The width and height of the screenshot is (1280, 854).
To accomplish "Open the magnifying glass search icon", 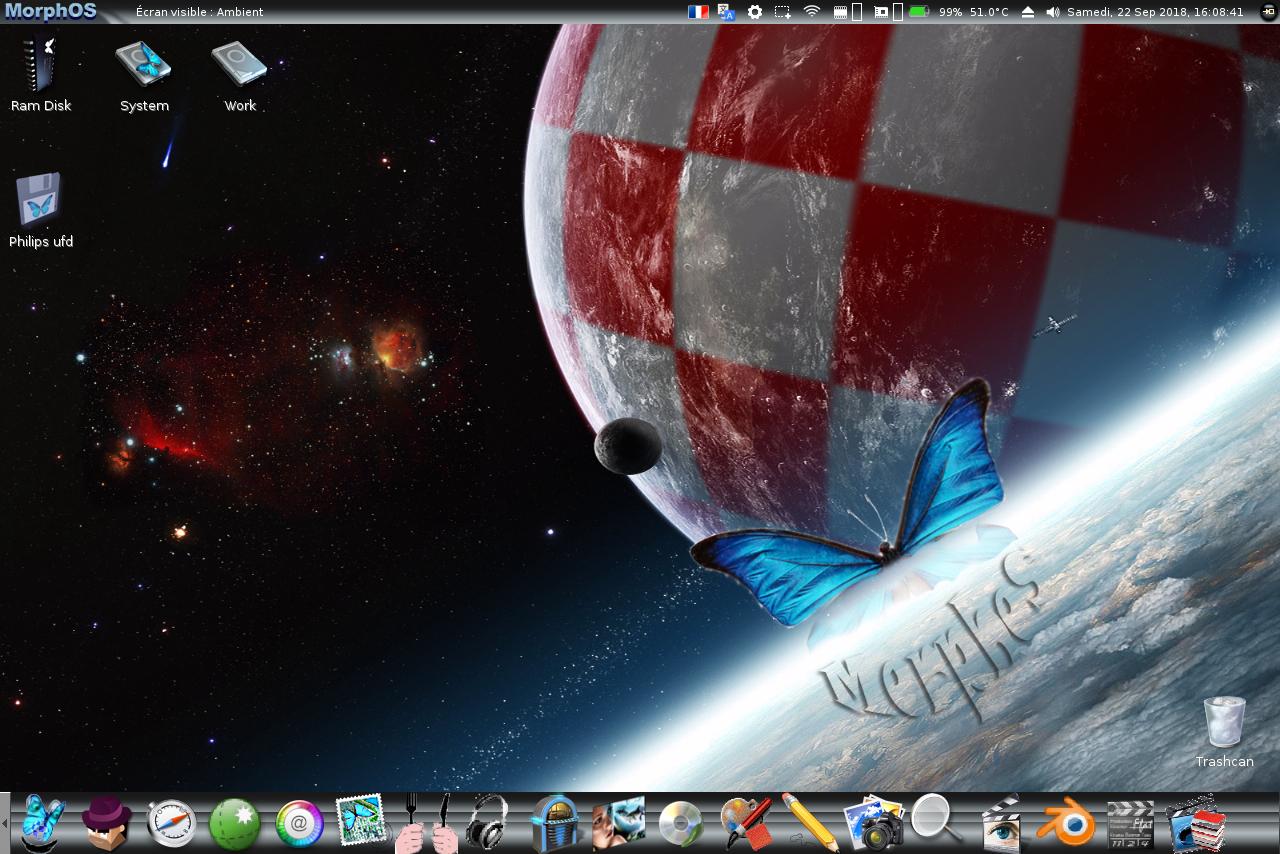I will pyautogui.click(x=936, y=820).
